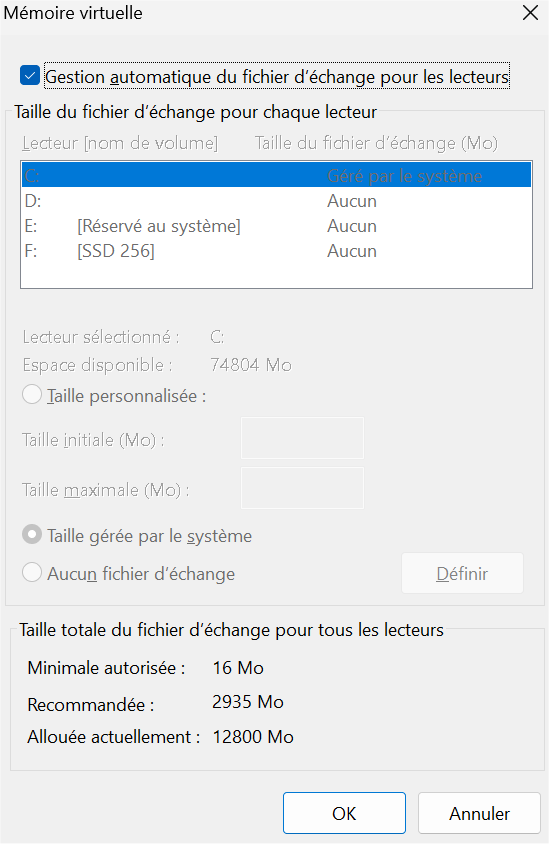549x844 pixels.
Task: Select drive F: SSD 256 row
Action: 276,251
